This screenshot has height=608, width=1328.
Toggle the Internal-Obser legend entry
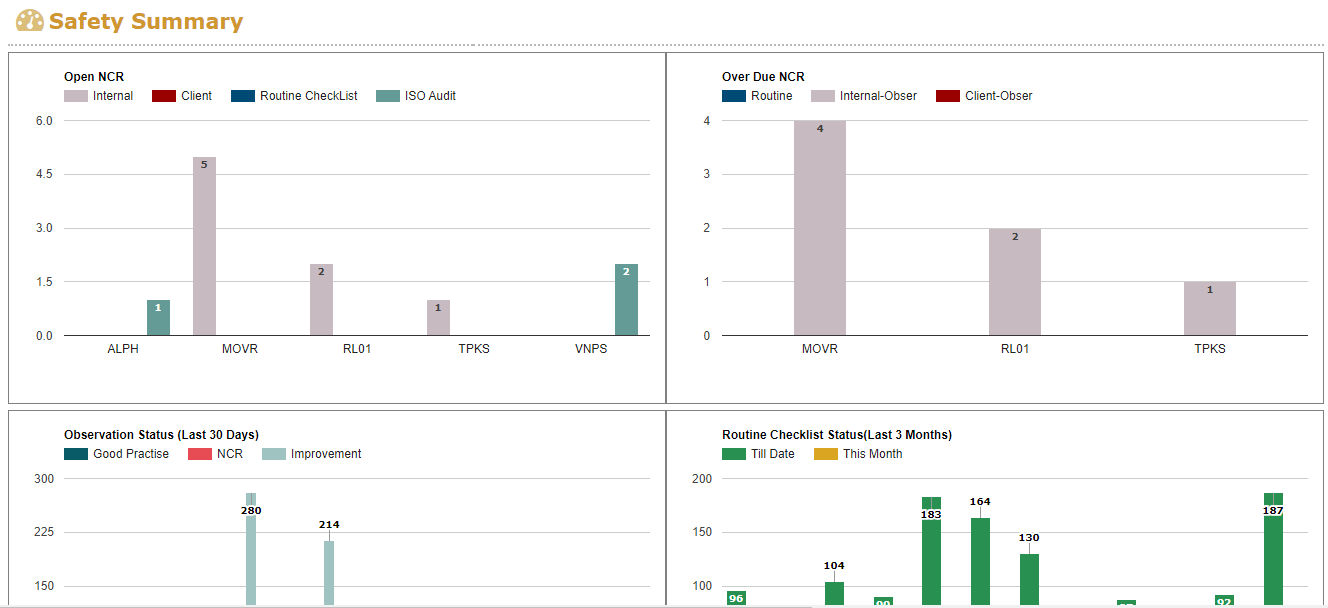point(864,96)
